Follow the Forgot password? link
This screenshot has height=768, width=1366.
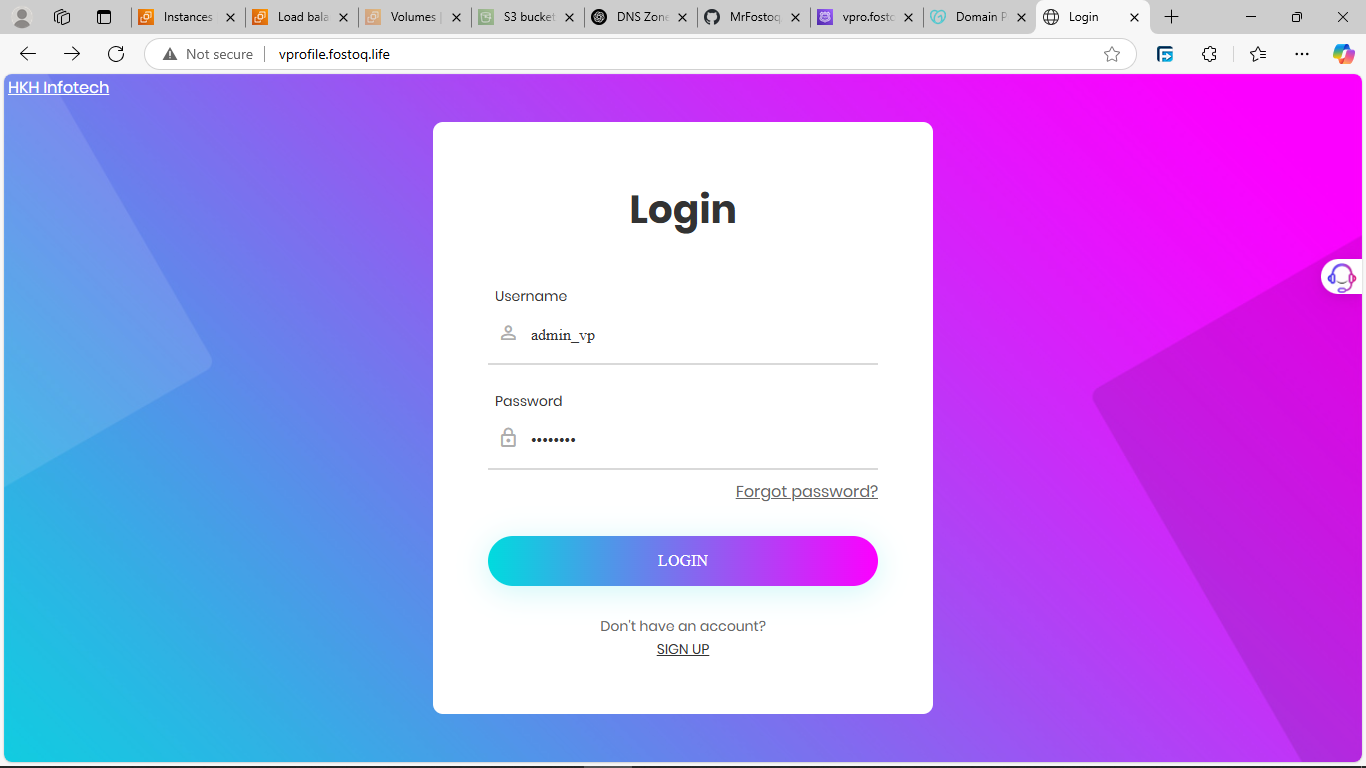[x=807, y=491]
